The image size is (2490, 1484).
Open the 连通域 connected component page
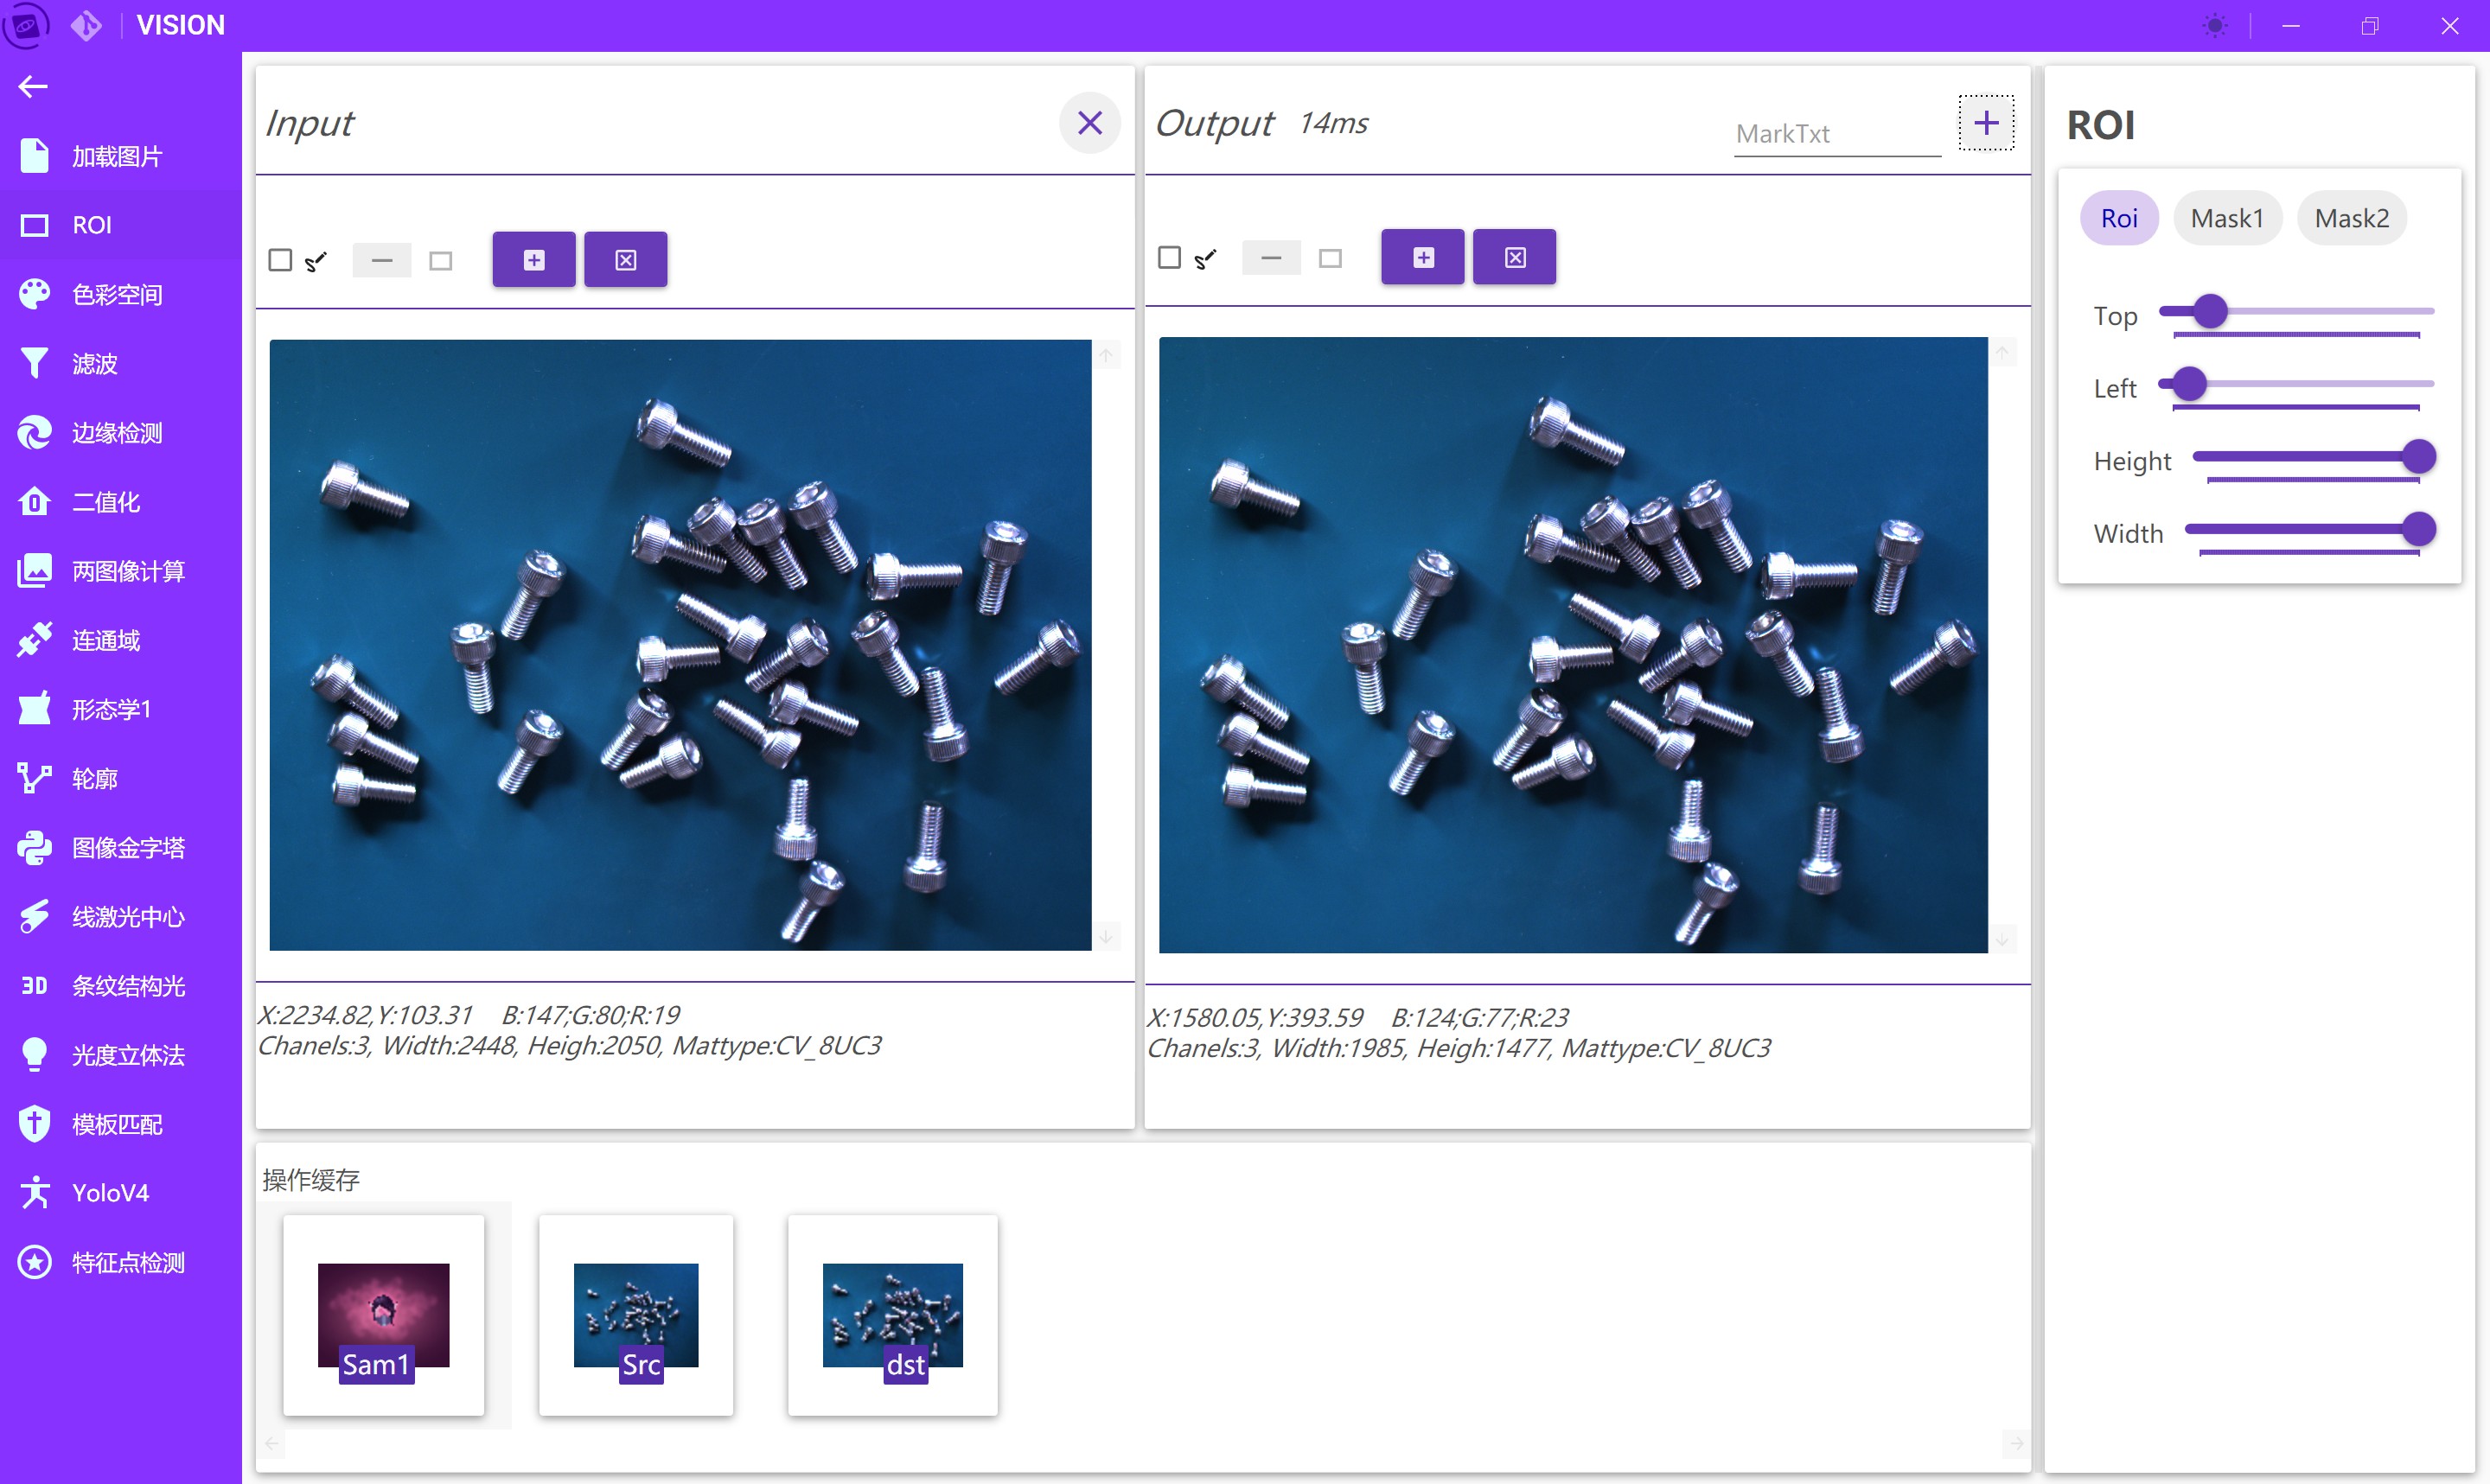[x=105, y=640]
